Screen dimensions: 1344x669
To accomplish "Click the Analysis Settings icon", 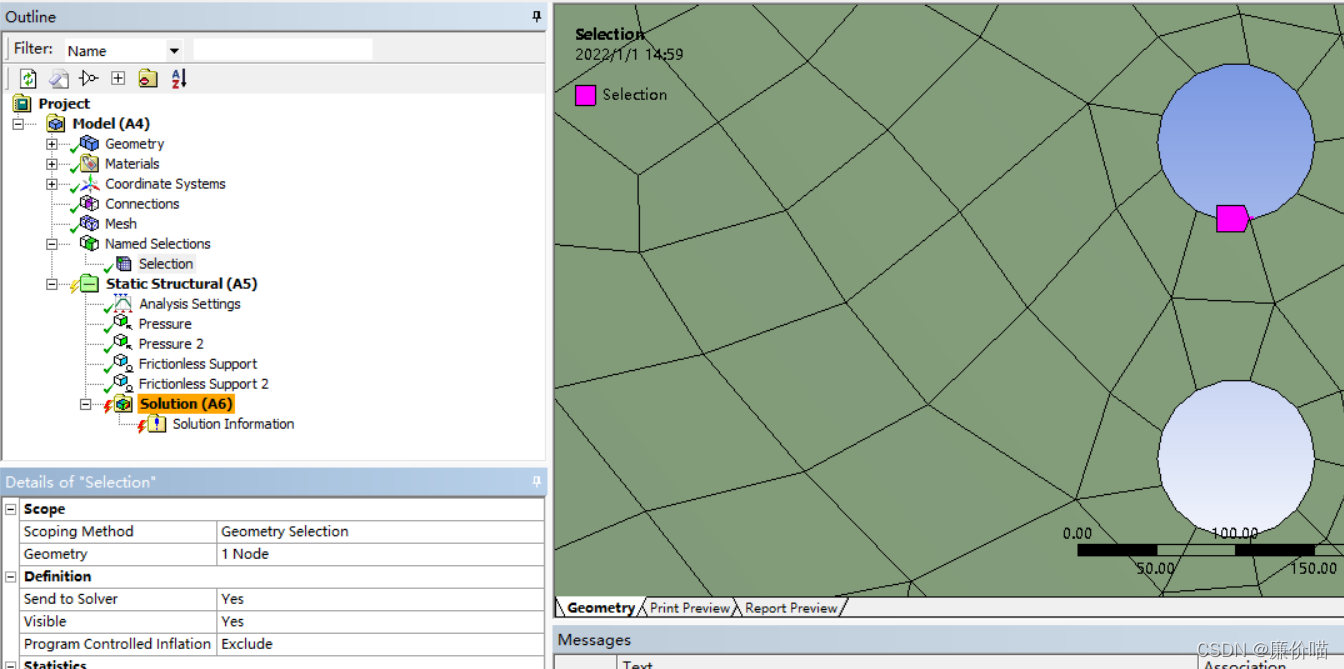I will click(123, 304).
